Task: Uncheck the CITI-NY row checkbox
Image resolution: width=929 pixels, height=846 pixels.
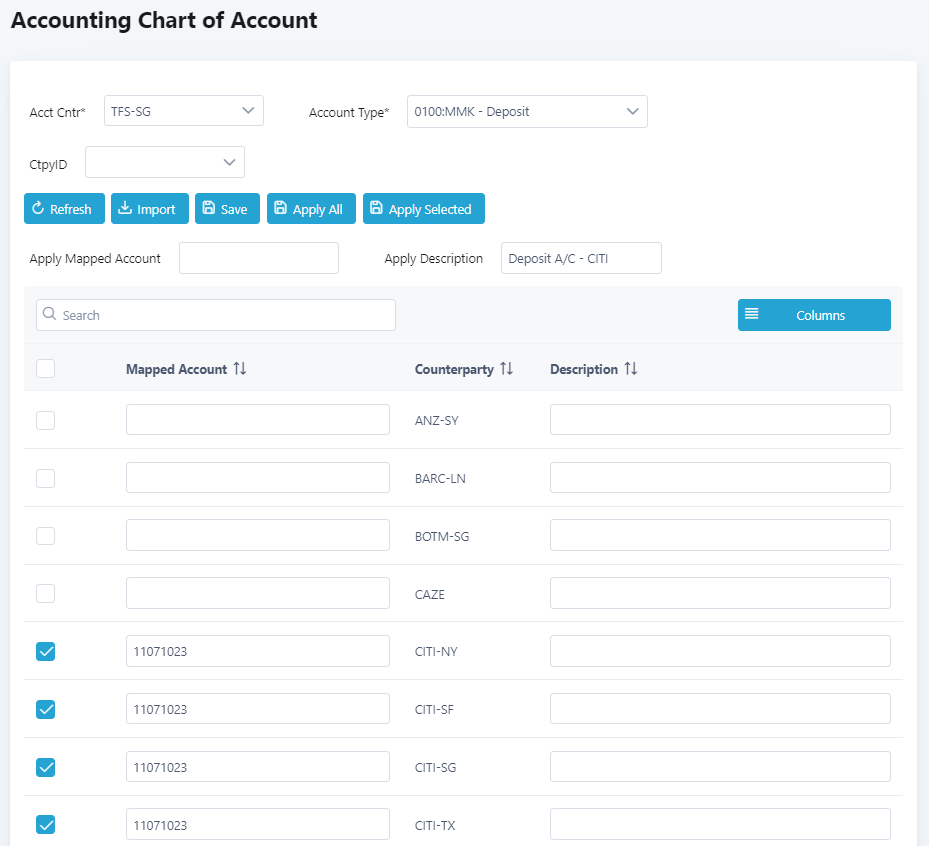Action: (x=46, y=651)
